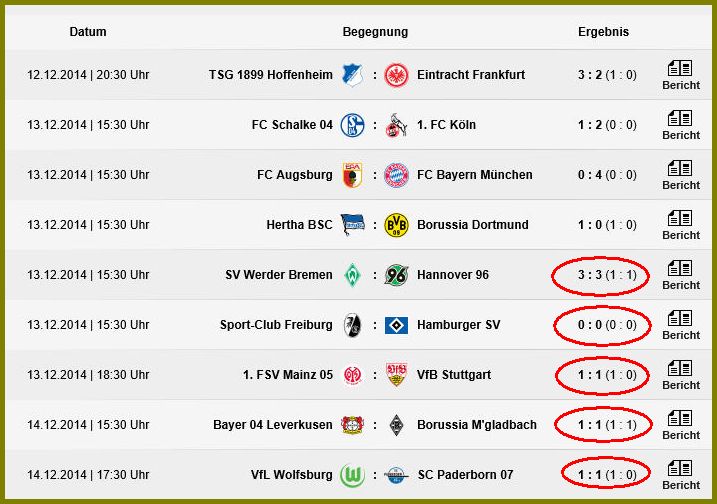Click the Begegnung column header
This screenshot has height=504, width=717.
coord(375,32)
